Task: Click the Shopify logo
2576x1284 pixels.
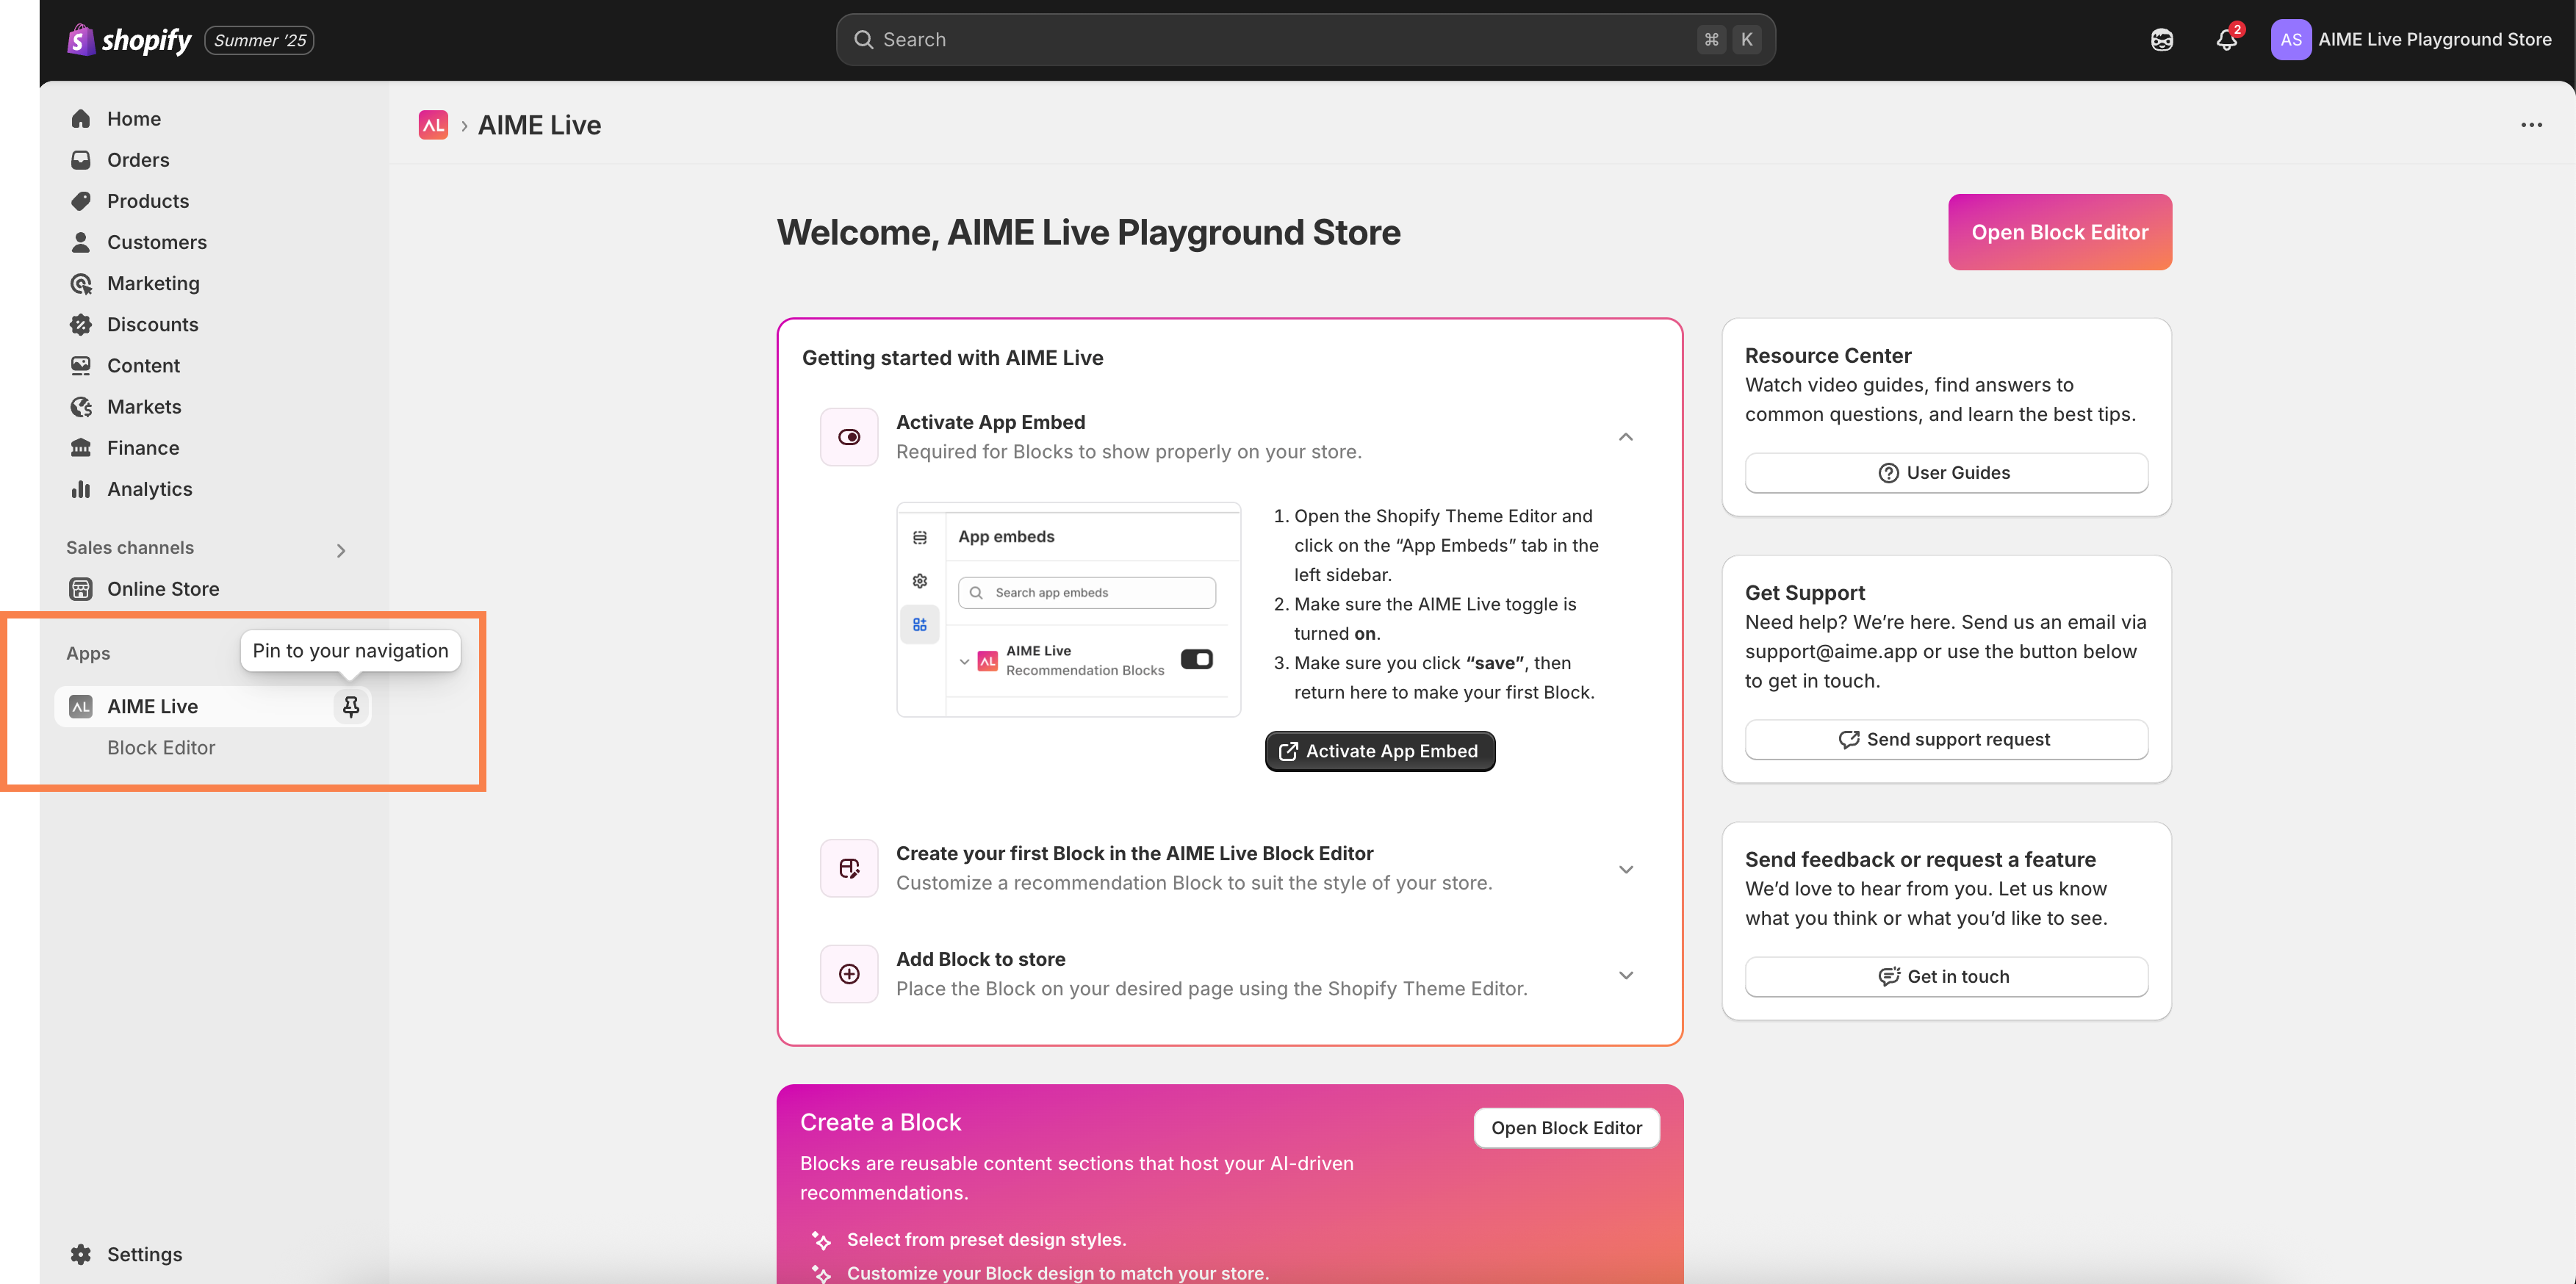Action: (128, 40)
